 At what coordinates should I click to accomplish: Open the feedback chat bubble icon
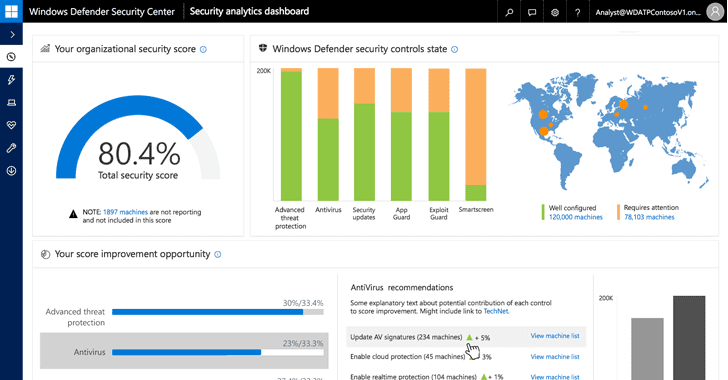[532, 12]
